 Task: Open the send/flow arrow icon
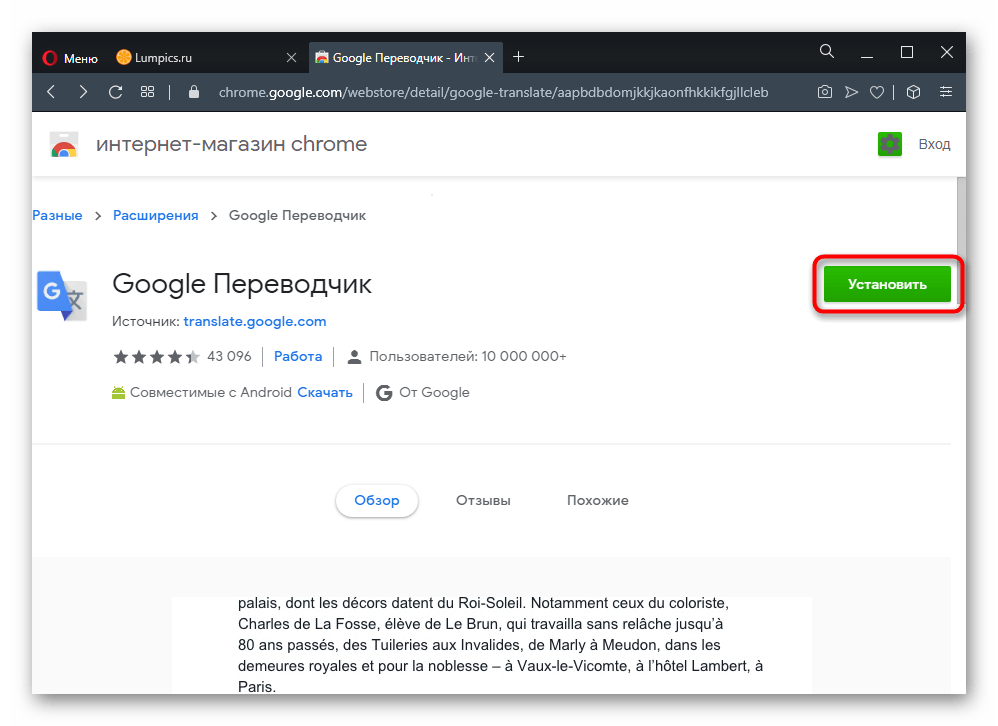[x=851, y=92]
